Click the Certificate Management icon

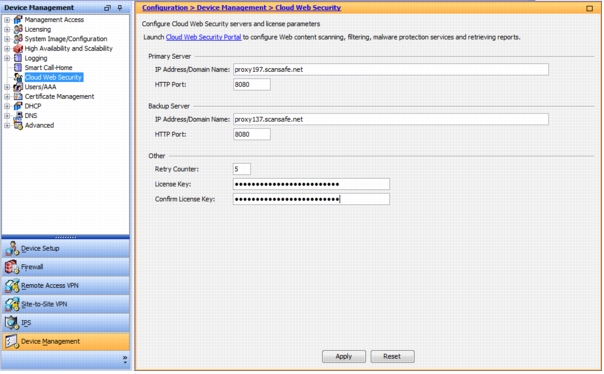pos(18,96)
